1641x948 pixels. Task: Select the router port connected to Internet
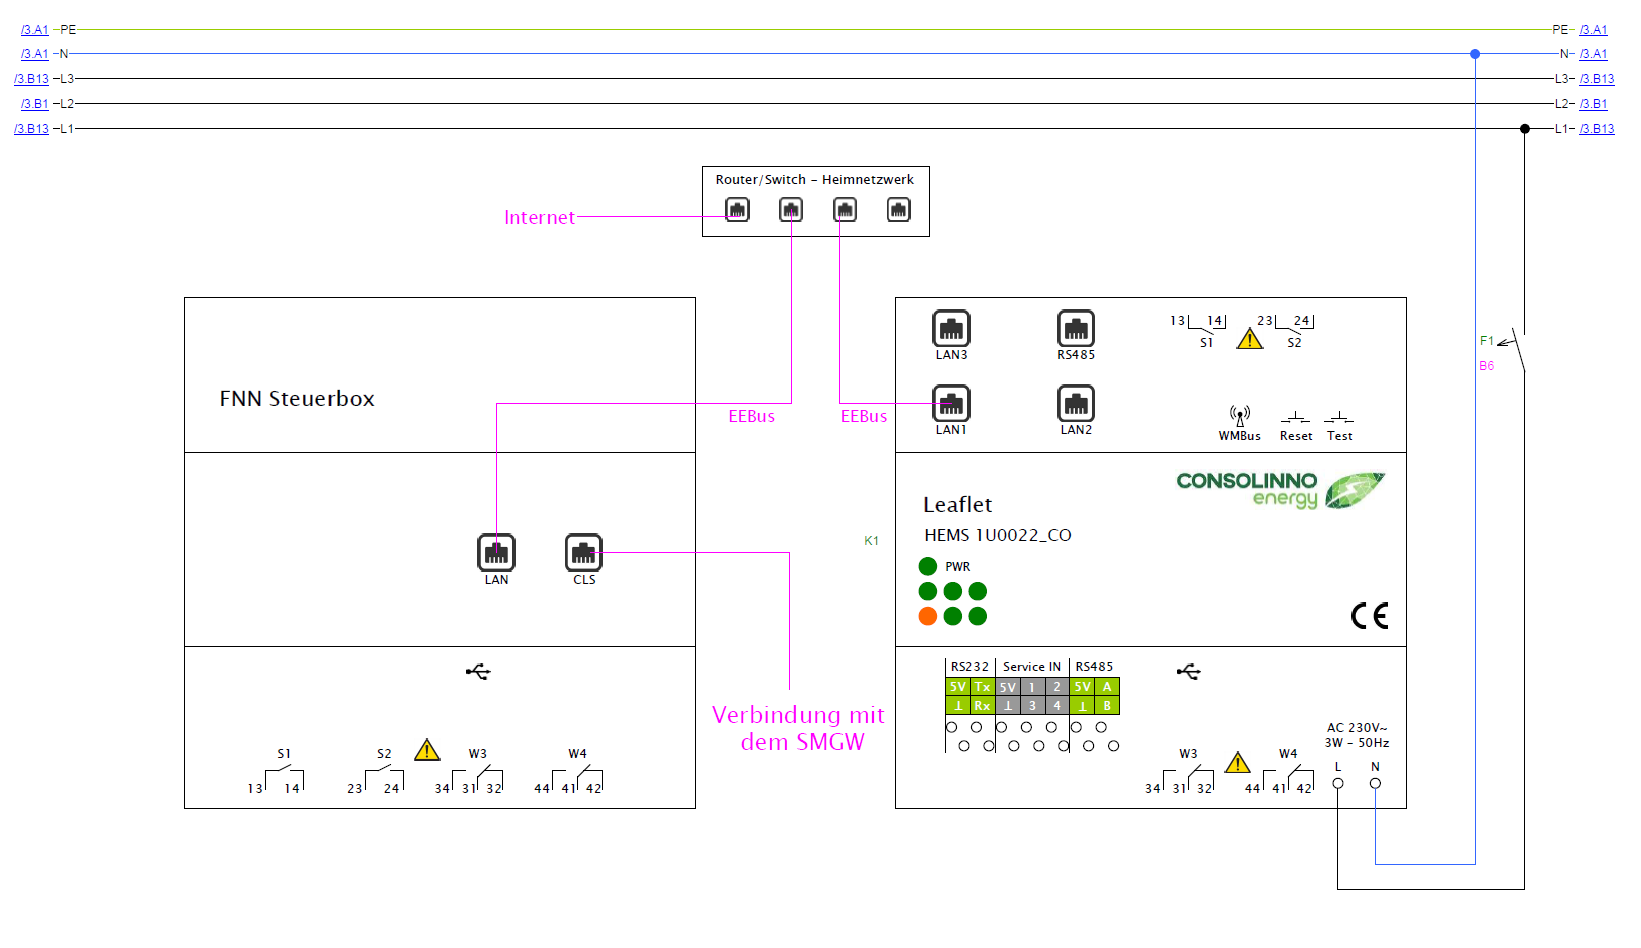point(737,210)
